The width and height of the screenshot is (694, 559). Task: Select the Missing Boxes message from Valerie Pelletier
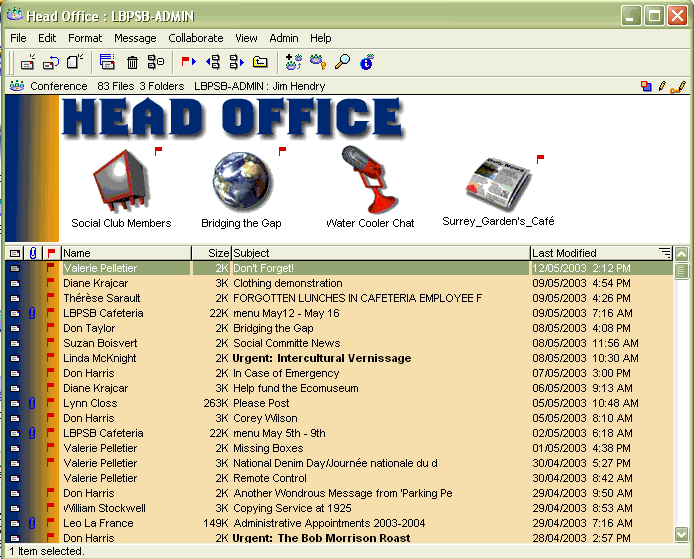[x=268, y=448]
